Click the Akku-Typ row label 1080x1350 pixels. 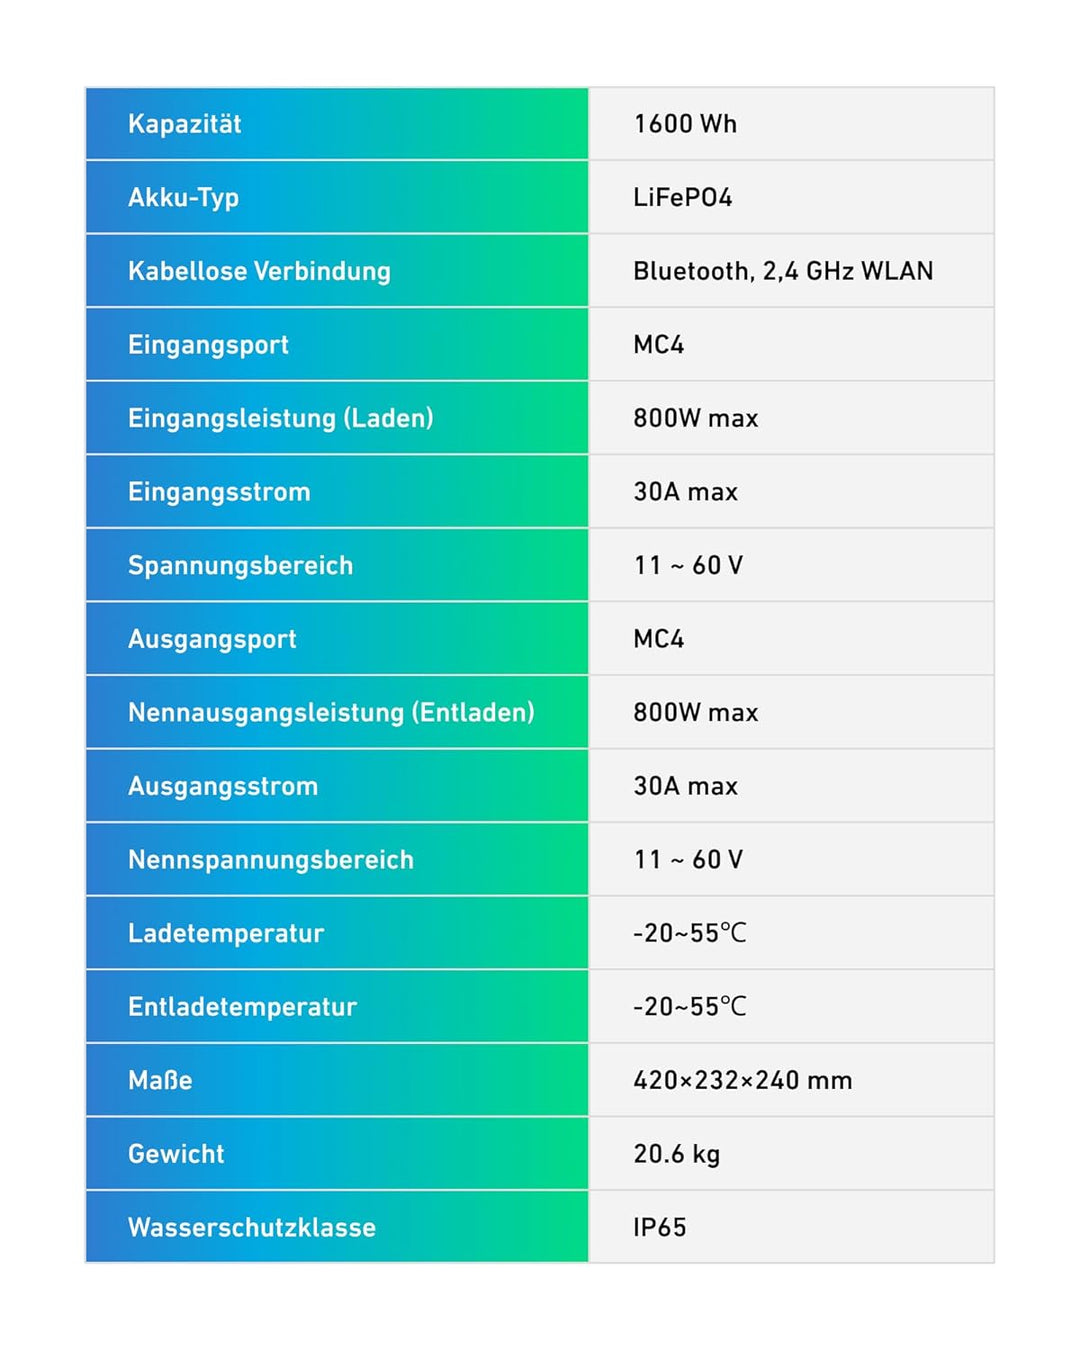click(183, 198)
